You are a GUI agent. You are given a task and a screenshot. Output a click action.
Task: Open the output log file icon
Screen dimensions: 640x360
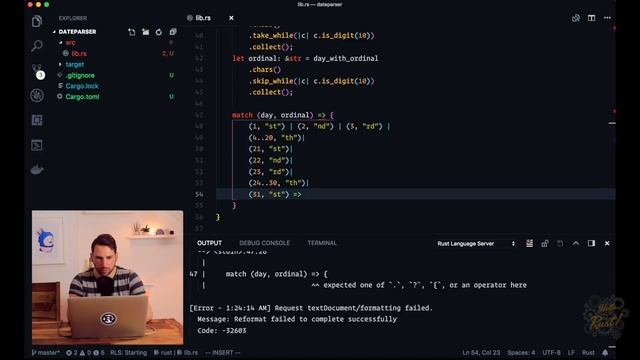pyautogui.click(x=560, y=243)
